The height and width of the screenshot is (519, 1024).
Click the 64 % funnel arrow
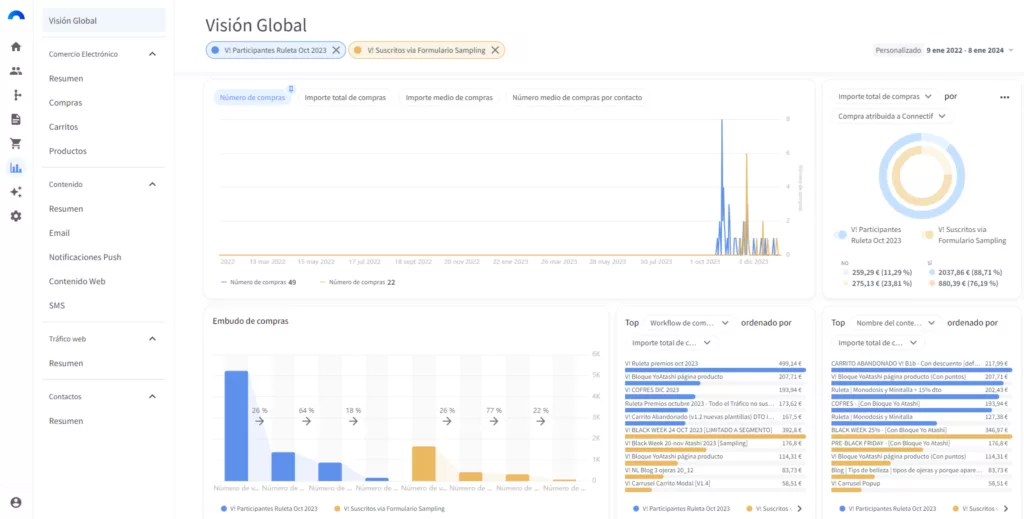tap(306, 421)
